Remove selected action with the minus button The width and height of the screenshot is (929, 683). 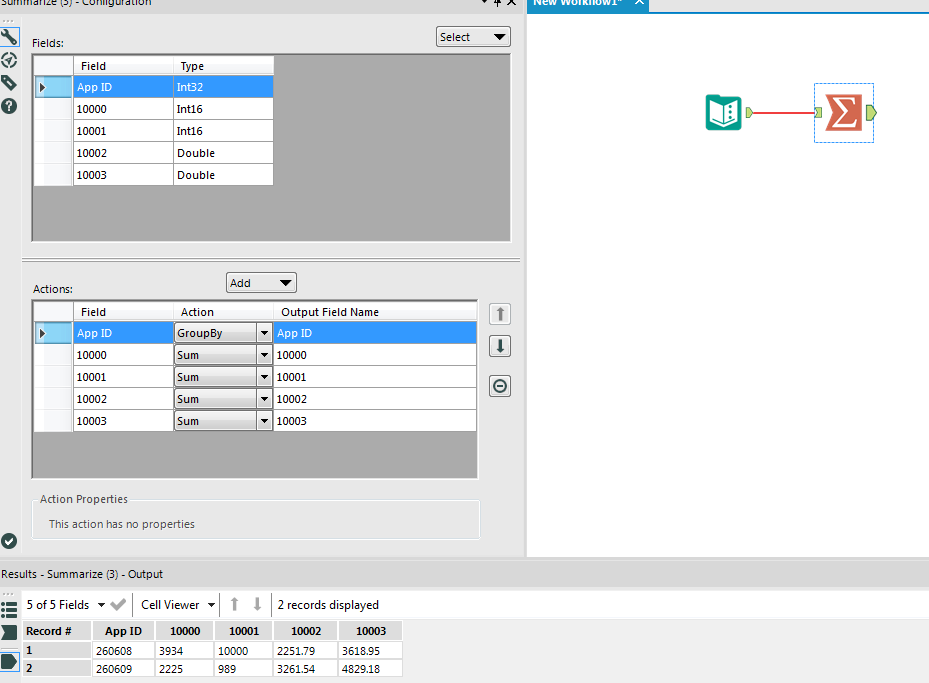coord(499,385)
